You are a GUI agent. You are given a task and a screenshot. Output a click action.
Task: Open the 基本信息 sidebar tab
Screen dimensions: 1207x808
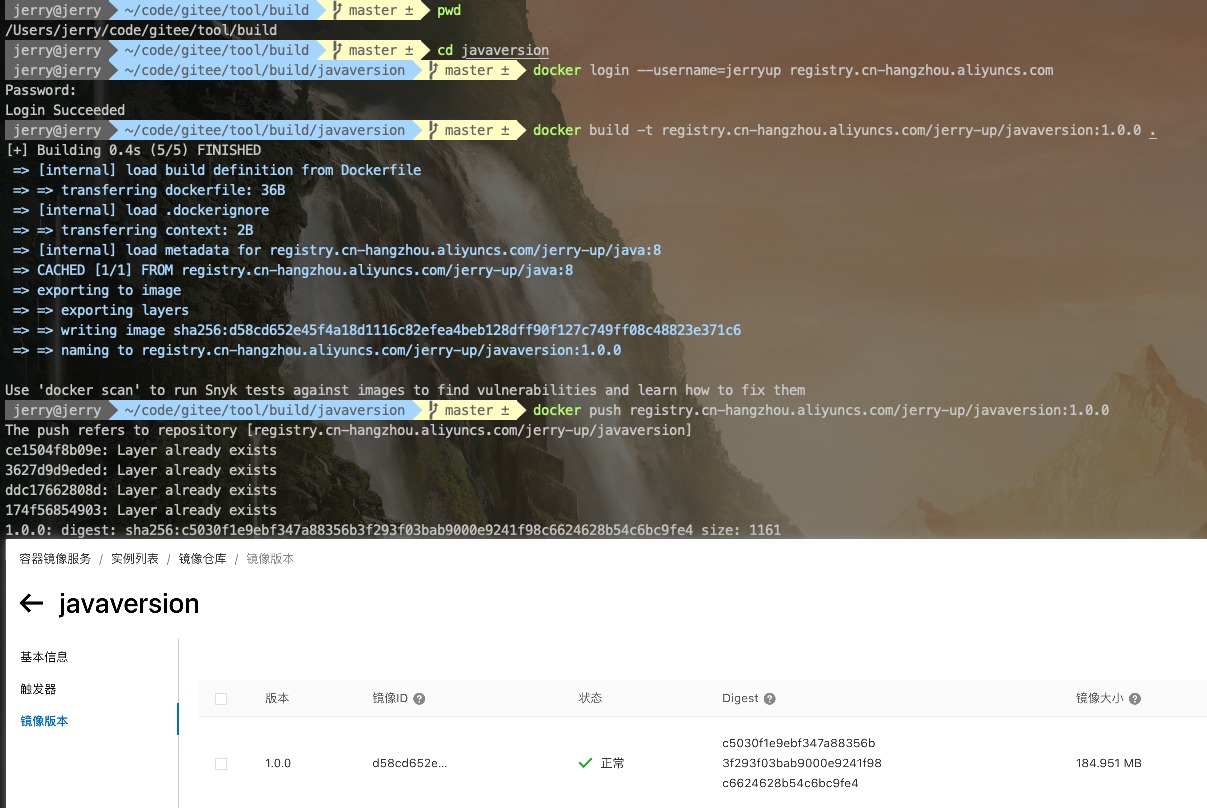(44, 657)
